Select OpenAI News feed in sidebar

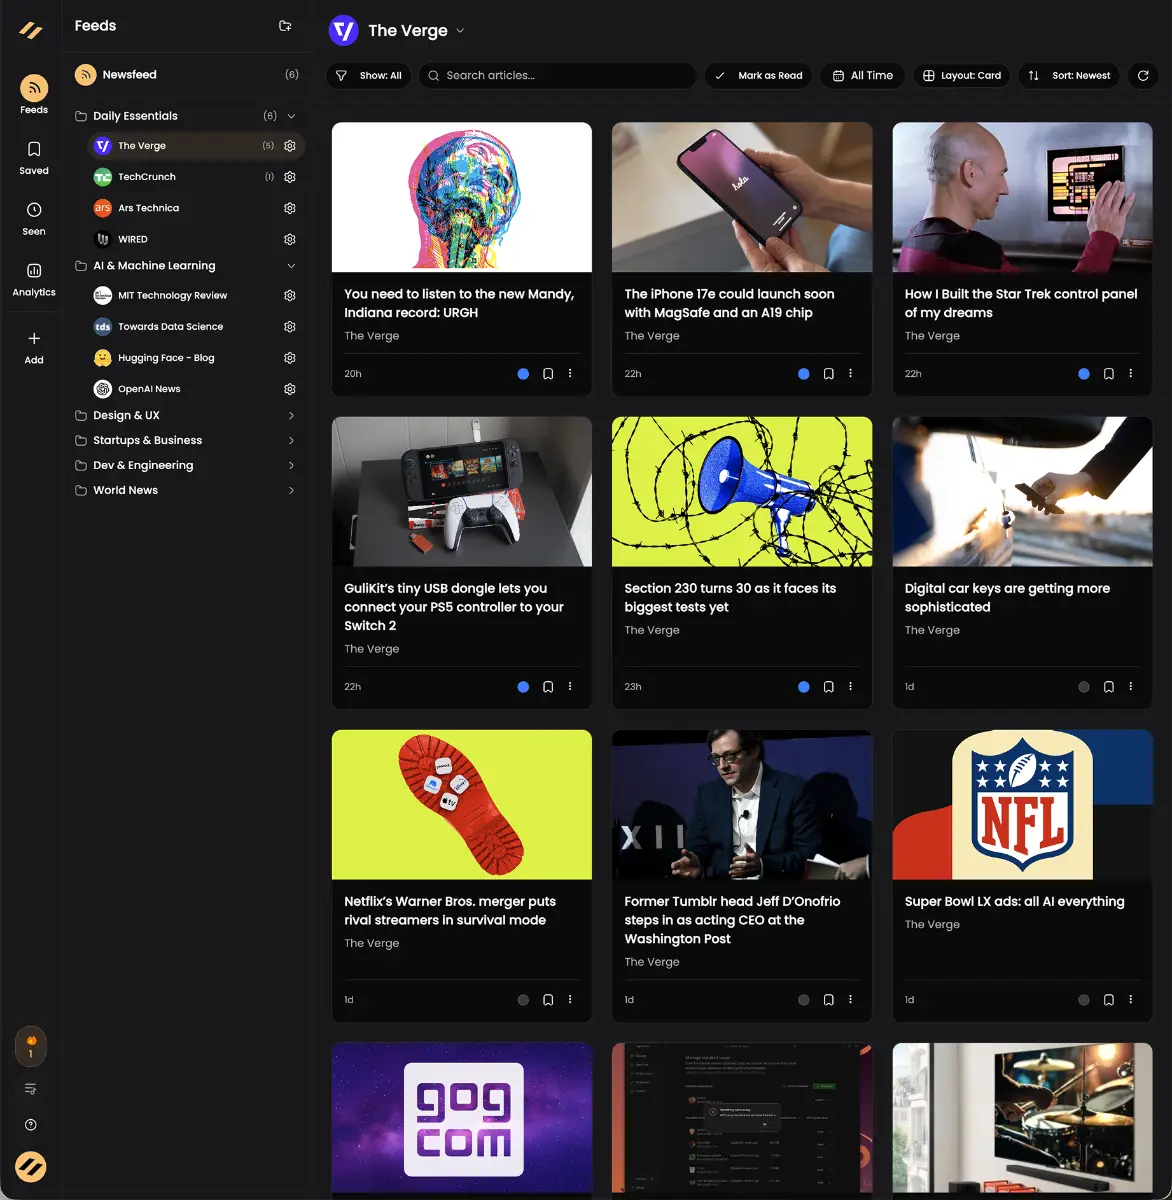[x=149, y=389]
